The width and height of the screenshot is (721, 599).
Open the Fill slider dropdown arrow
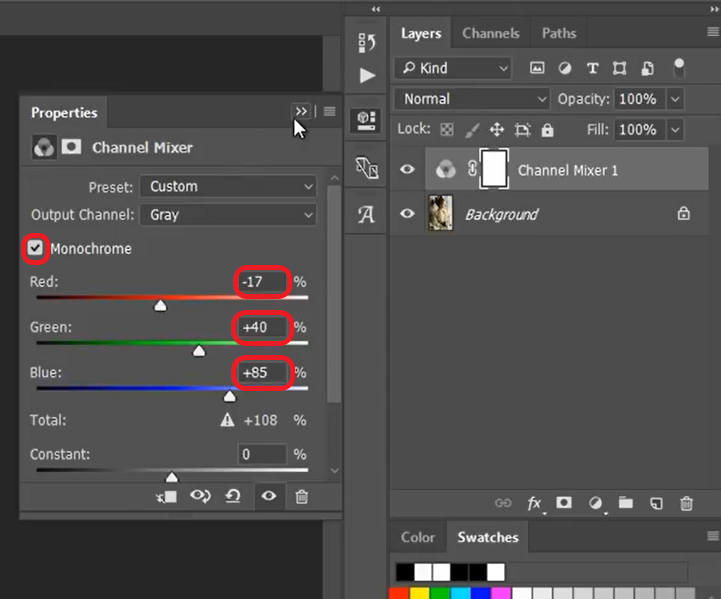pyautogui.click(x=675, y=130)
